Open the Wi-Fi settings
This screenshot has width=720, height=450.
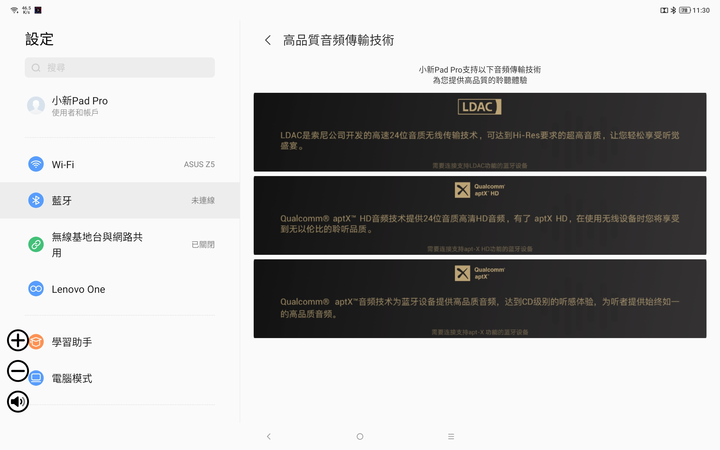click(120, 164)
